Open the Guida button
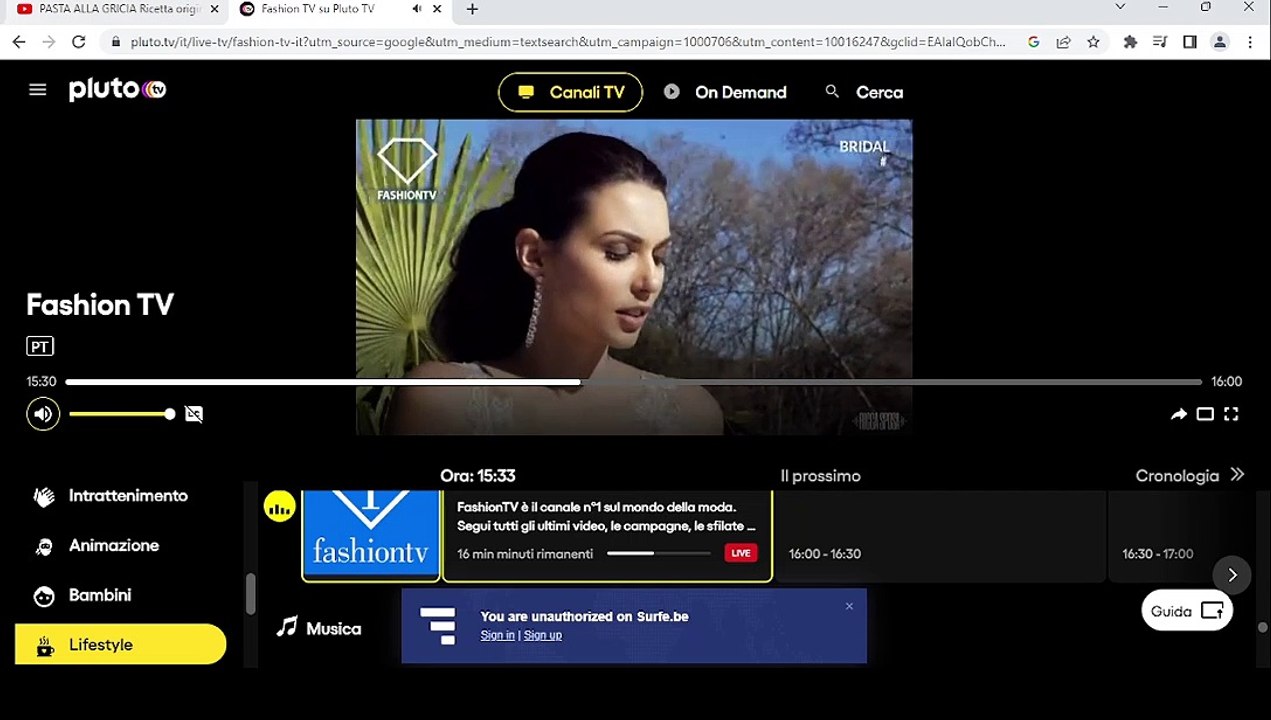The image size is (1271, 720). coord(1187,611)
